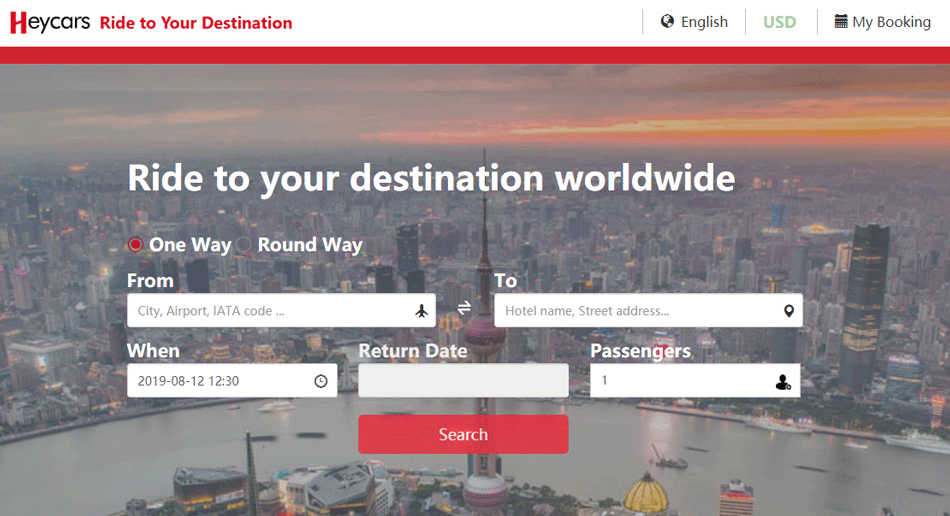Click the airplane icon in From field

[421, 311]
